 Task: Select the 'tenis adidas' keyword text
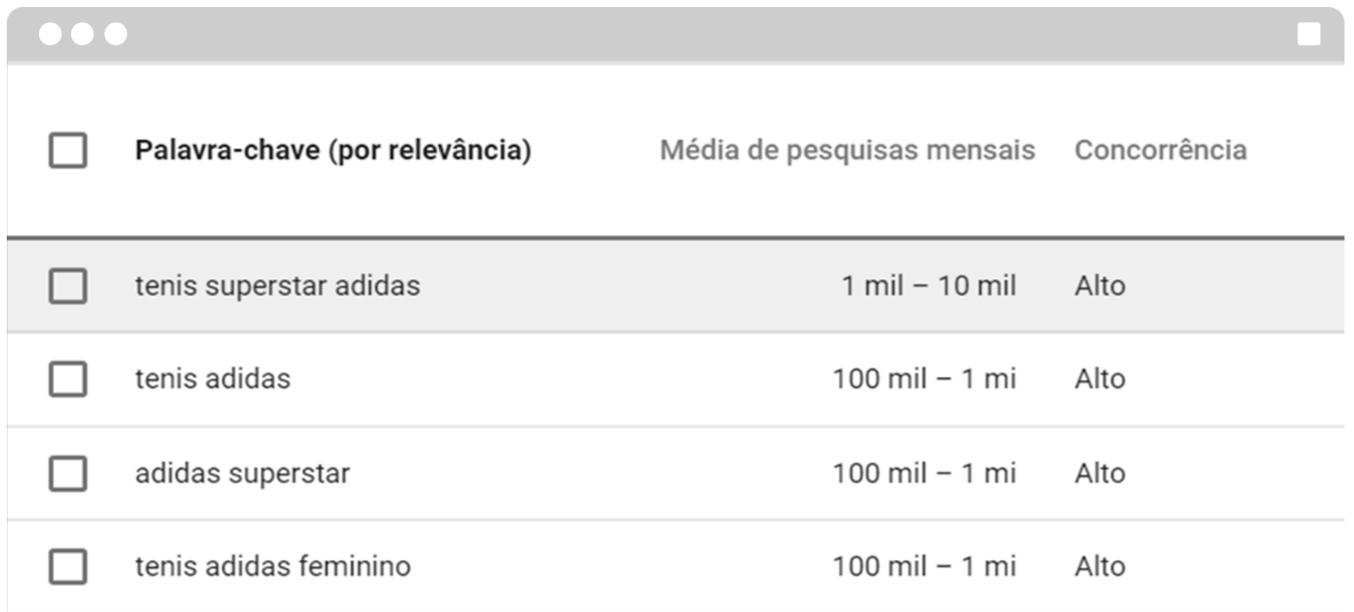[x=212, y=379]
